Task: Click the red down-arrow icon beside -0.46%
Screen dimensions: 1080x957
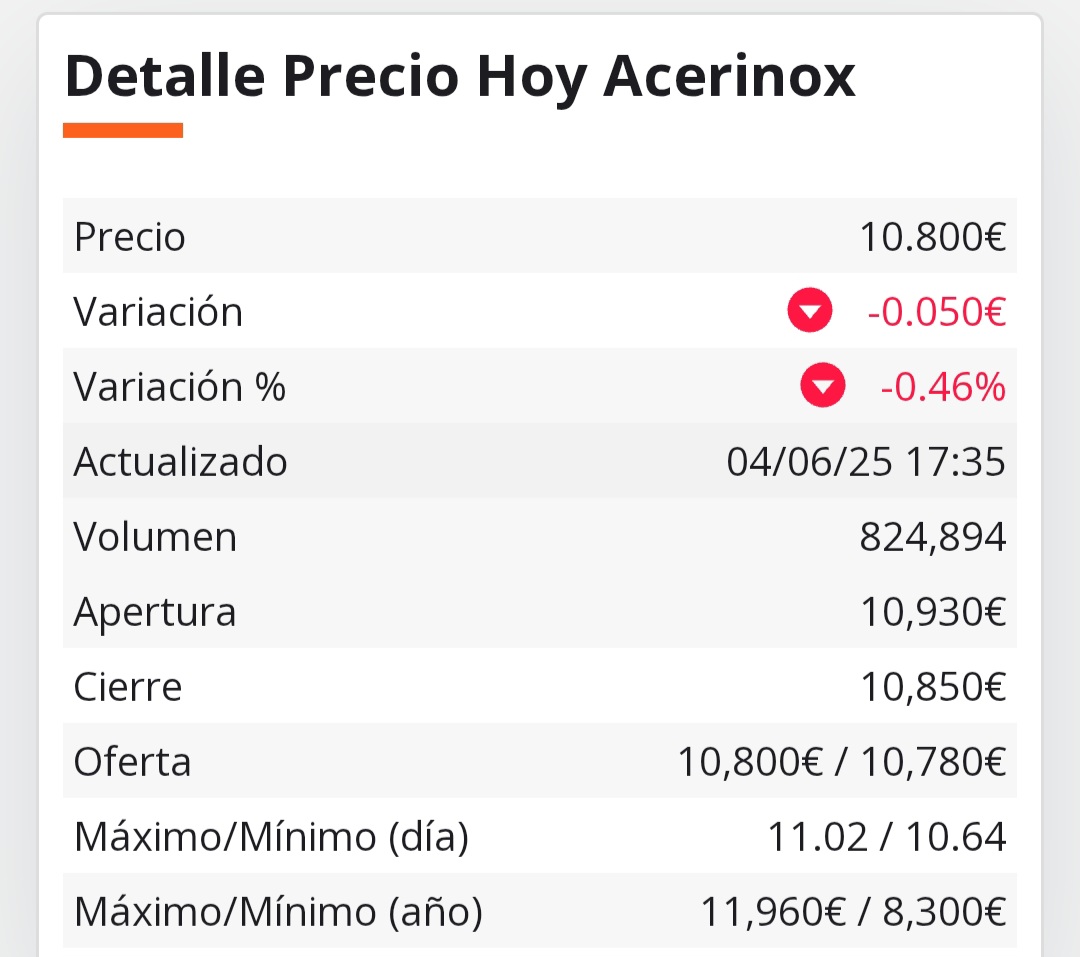Action: 822,385
